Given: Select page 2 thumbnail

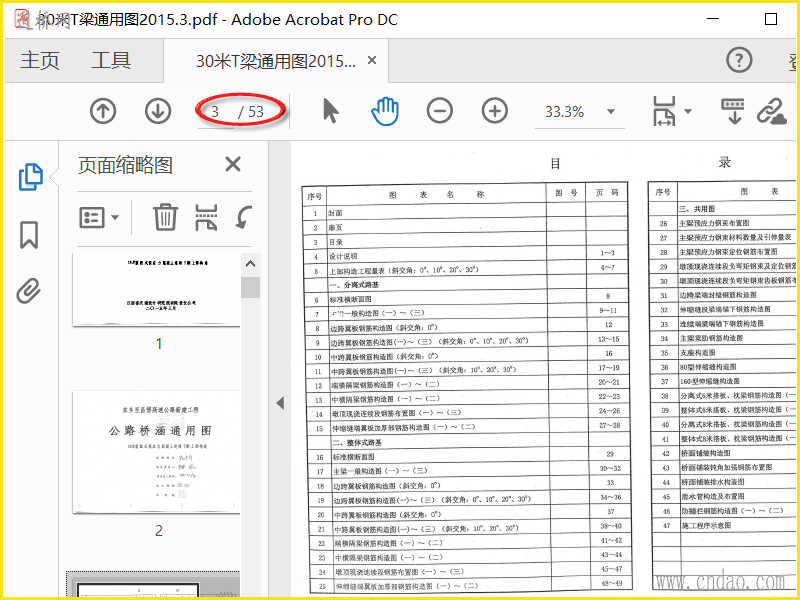Looking at the screenshot, I should point(157,453).
